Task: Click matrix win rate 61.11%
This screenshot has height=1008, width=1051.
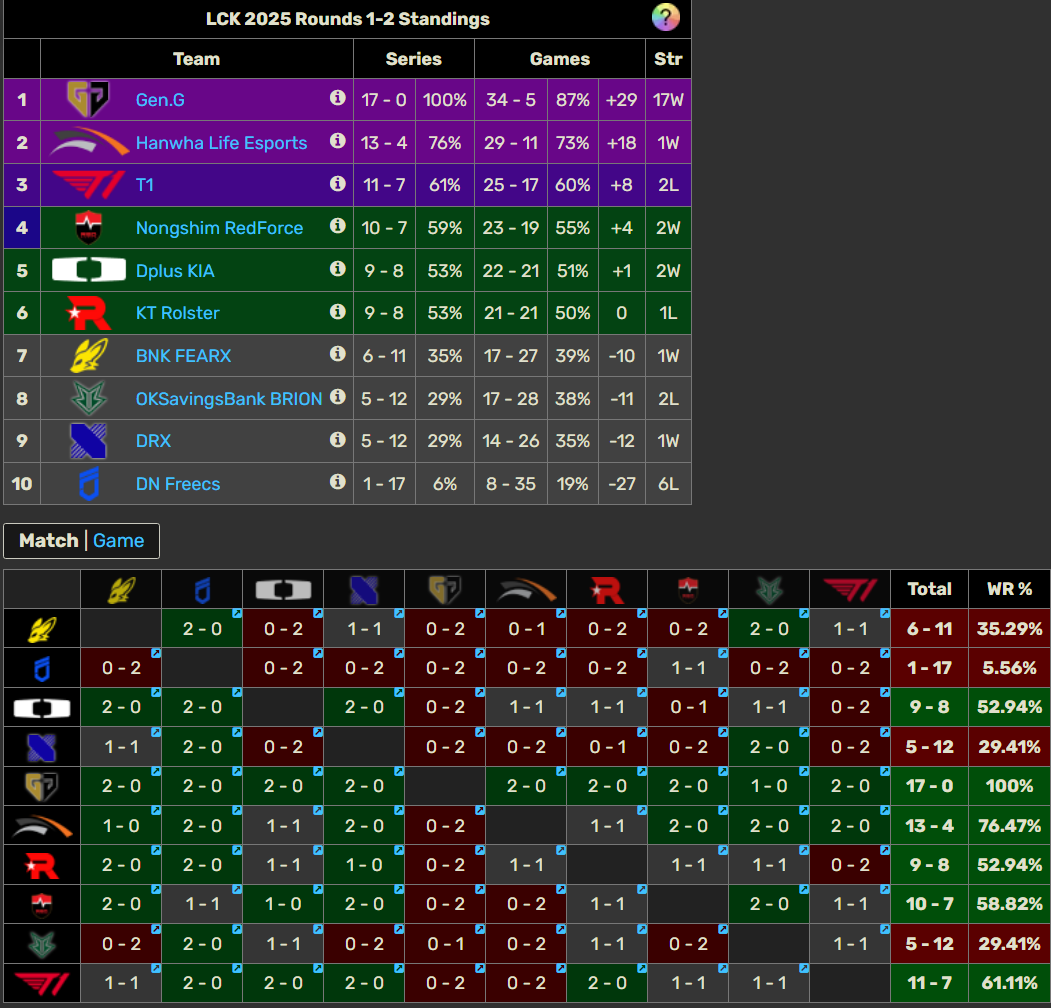Action: pyautogui.click(x=1009, y=983)
